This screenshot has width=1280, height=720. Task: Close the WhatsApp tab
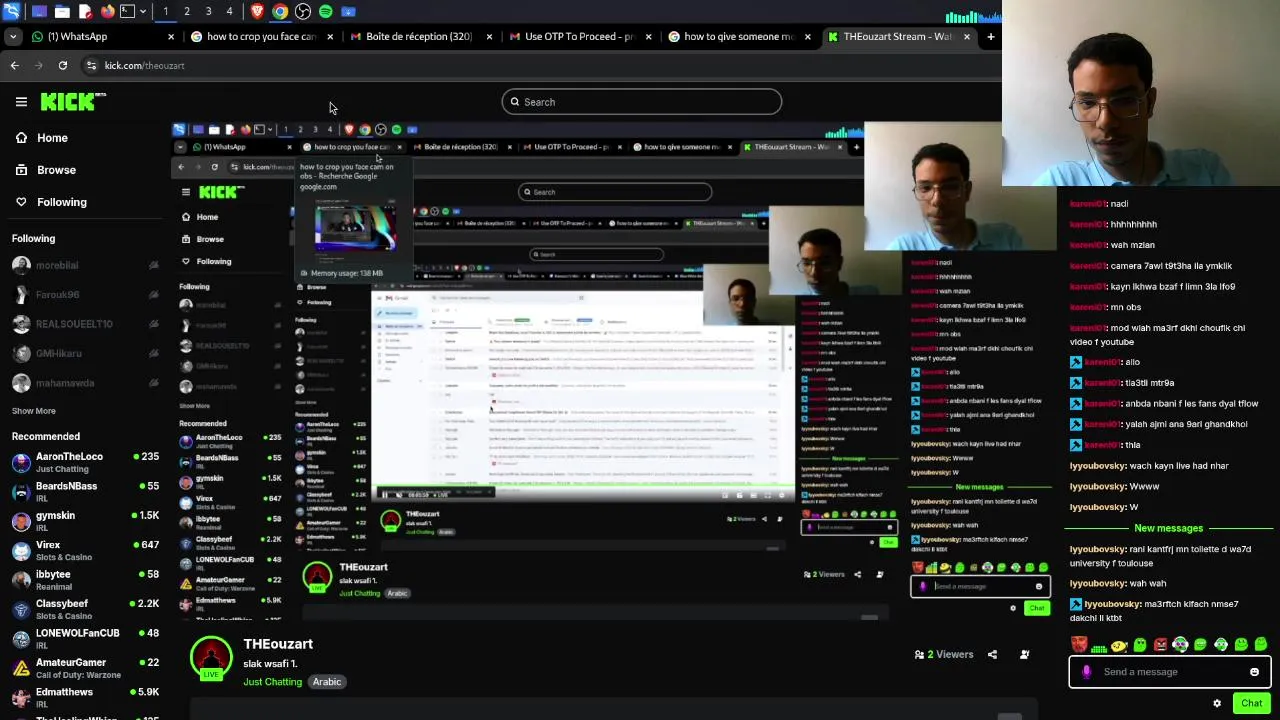[171, 37]
